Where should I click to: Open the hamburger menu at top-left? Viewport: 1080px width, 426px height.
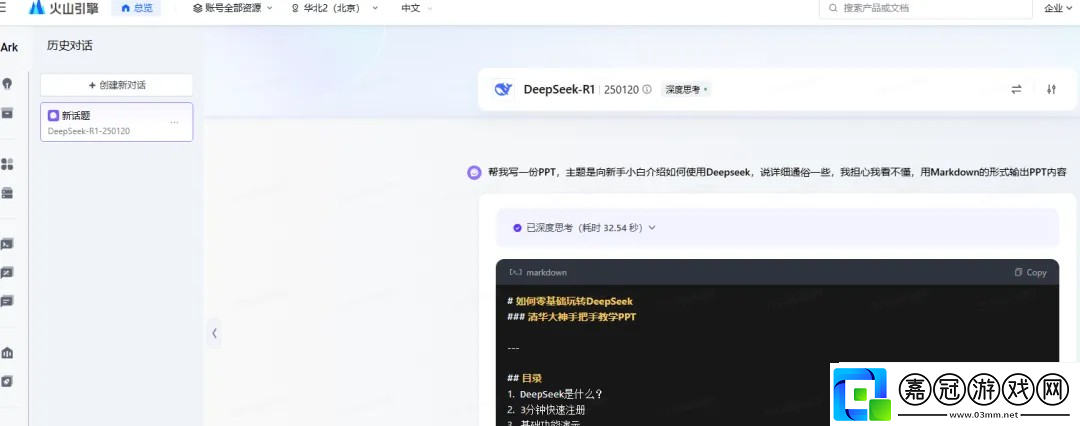click(x=3, y=8)
